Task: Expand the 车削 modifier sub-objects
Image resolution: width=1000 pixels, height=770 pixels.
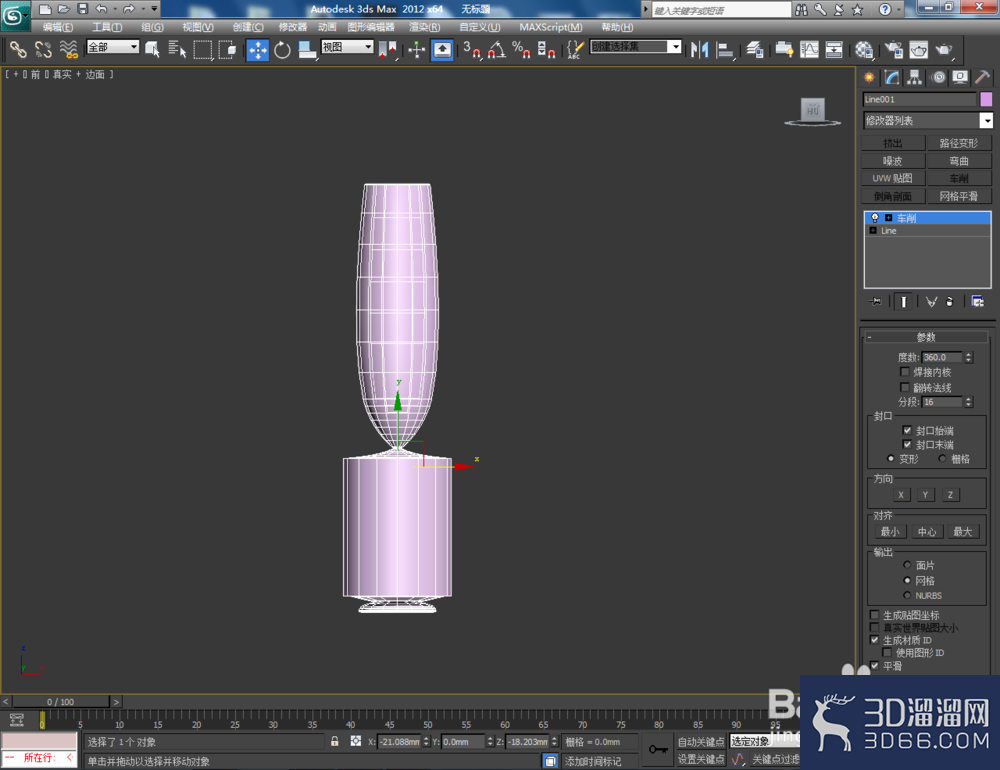Action: (x=888, y=218)
